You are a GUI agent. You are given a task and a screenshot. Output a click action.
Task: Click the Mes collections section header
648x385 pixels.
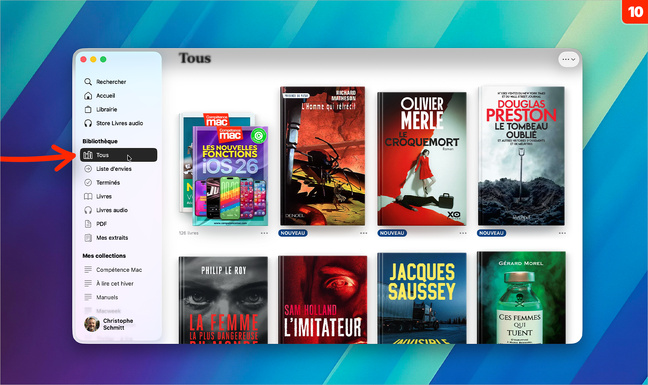[104, 256]
